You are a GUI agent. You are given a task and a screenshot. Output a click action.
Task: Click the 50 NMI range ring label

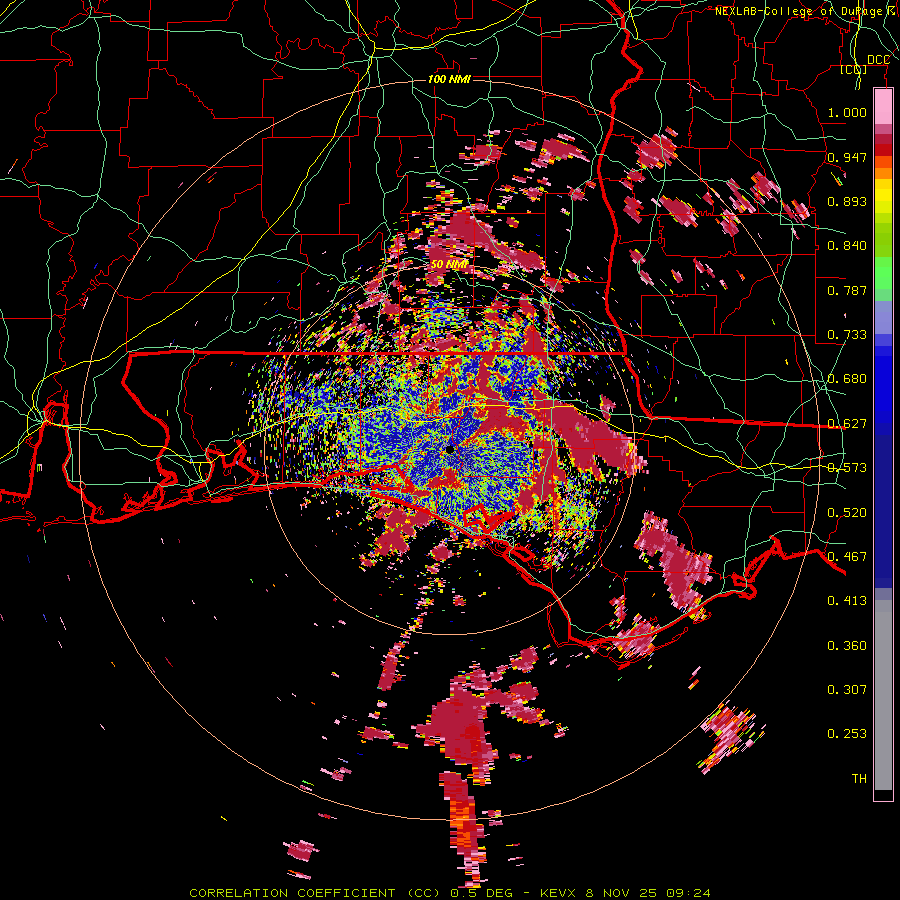(x=449, y=264)
